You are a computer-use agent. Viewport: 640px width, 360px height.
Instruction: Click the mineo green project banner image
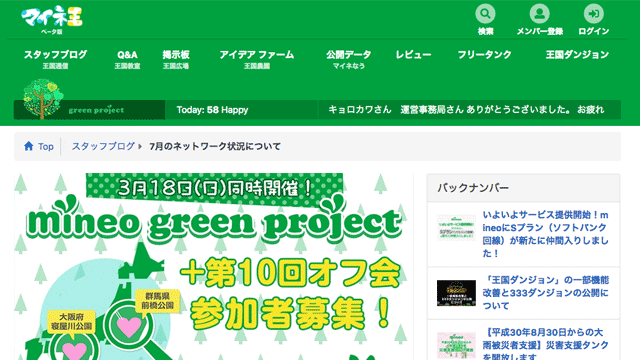point(213,267)
